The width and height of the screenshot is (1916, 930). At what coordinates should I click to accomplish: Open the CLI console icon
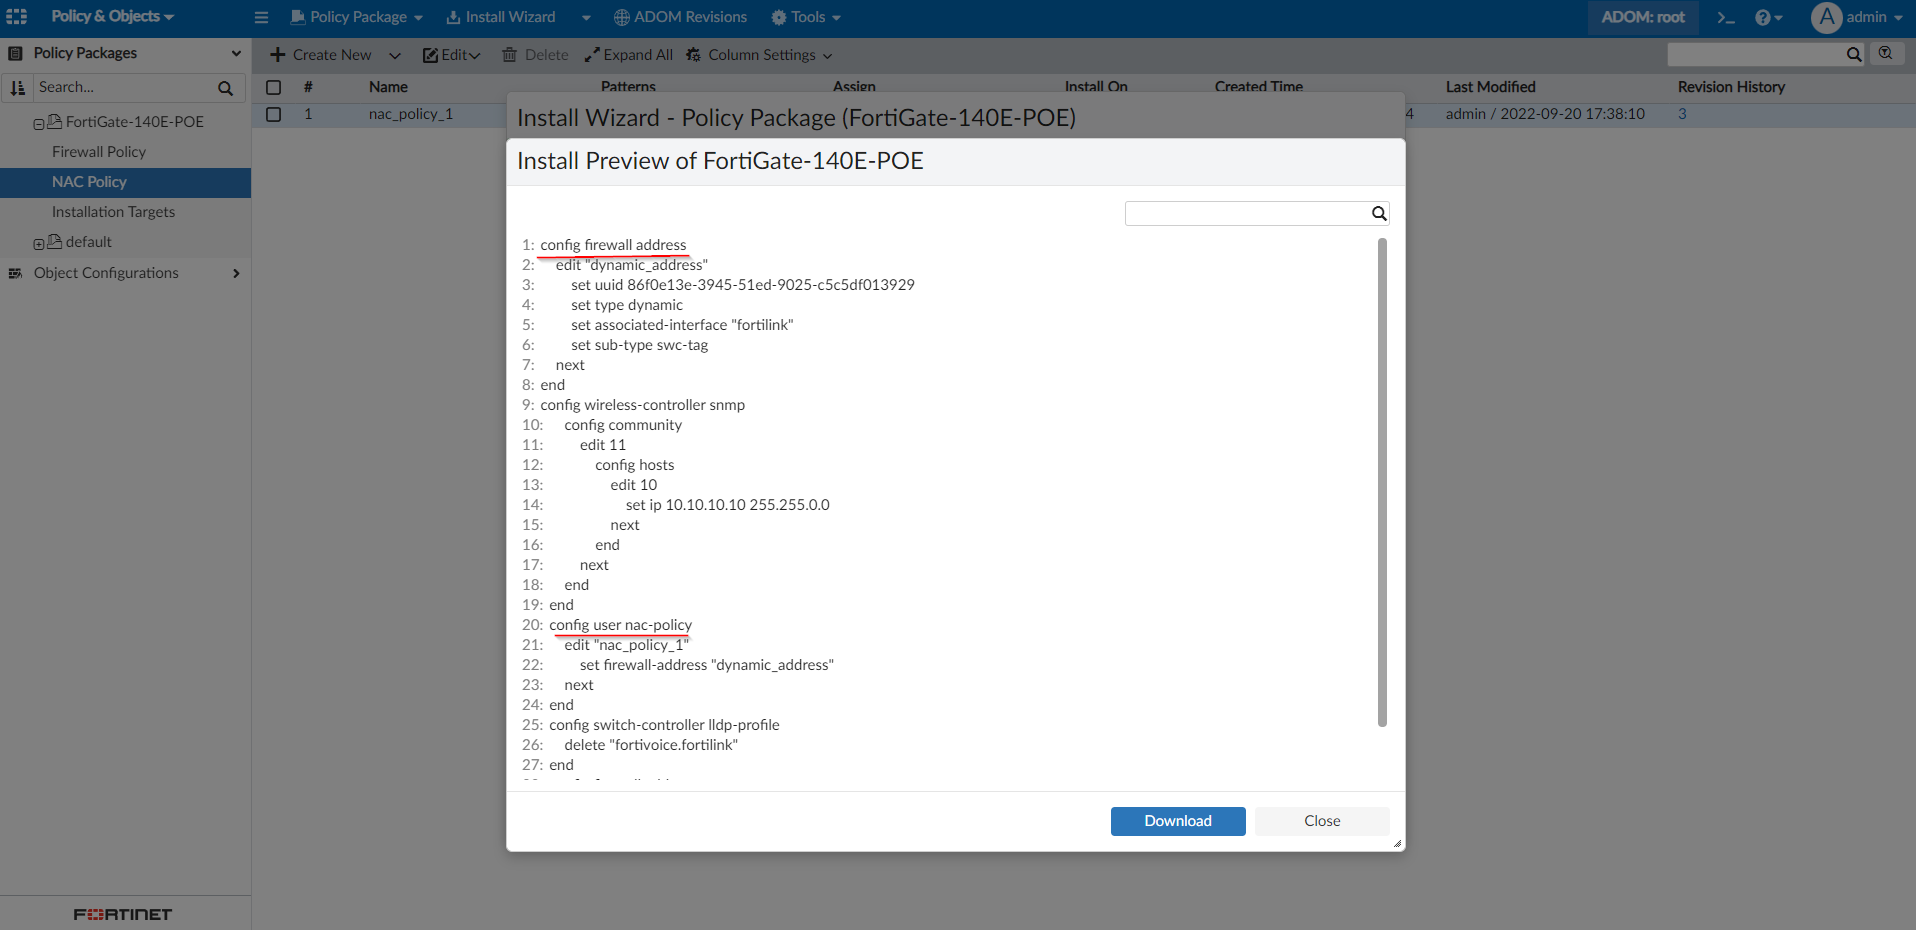tap(1725, 17)
